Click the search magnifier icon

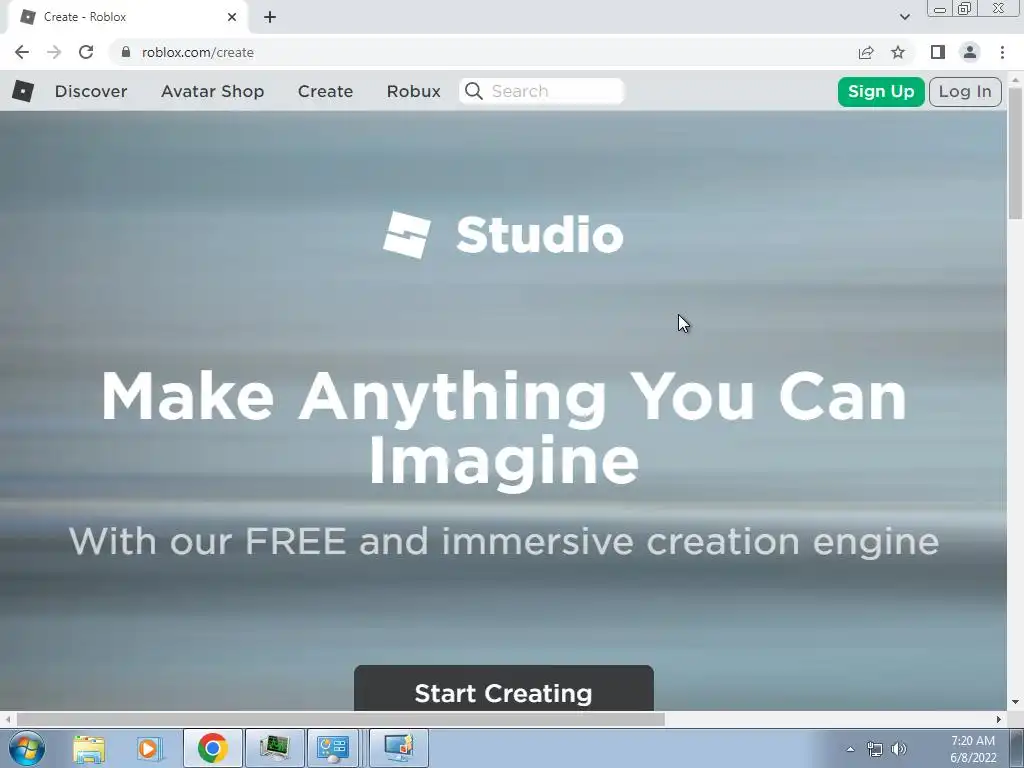tap(474, 91)
